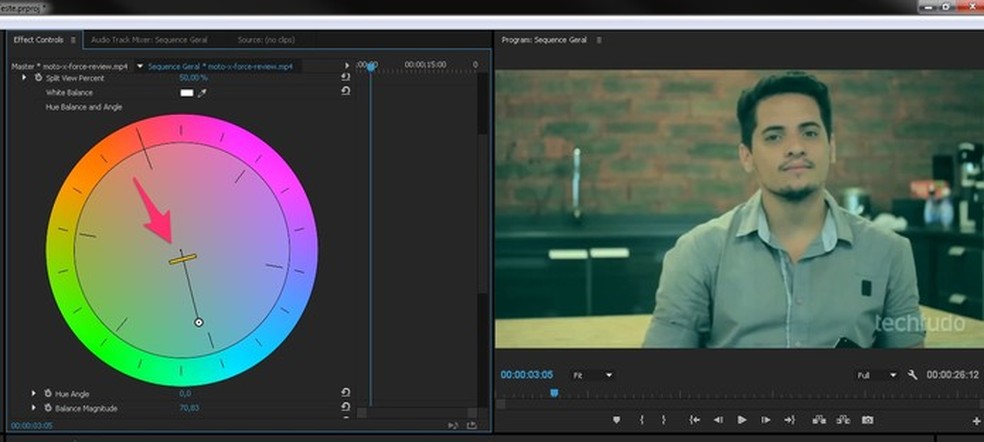The height and width of the screenshot is (442, 984).
Task: Toggle animation stopwatch for Balance Magnitude
Action: (x=47, y=408)
